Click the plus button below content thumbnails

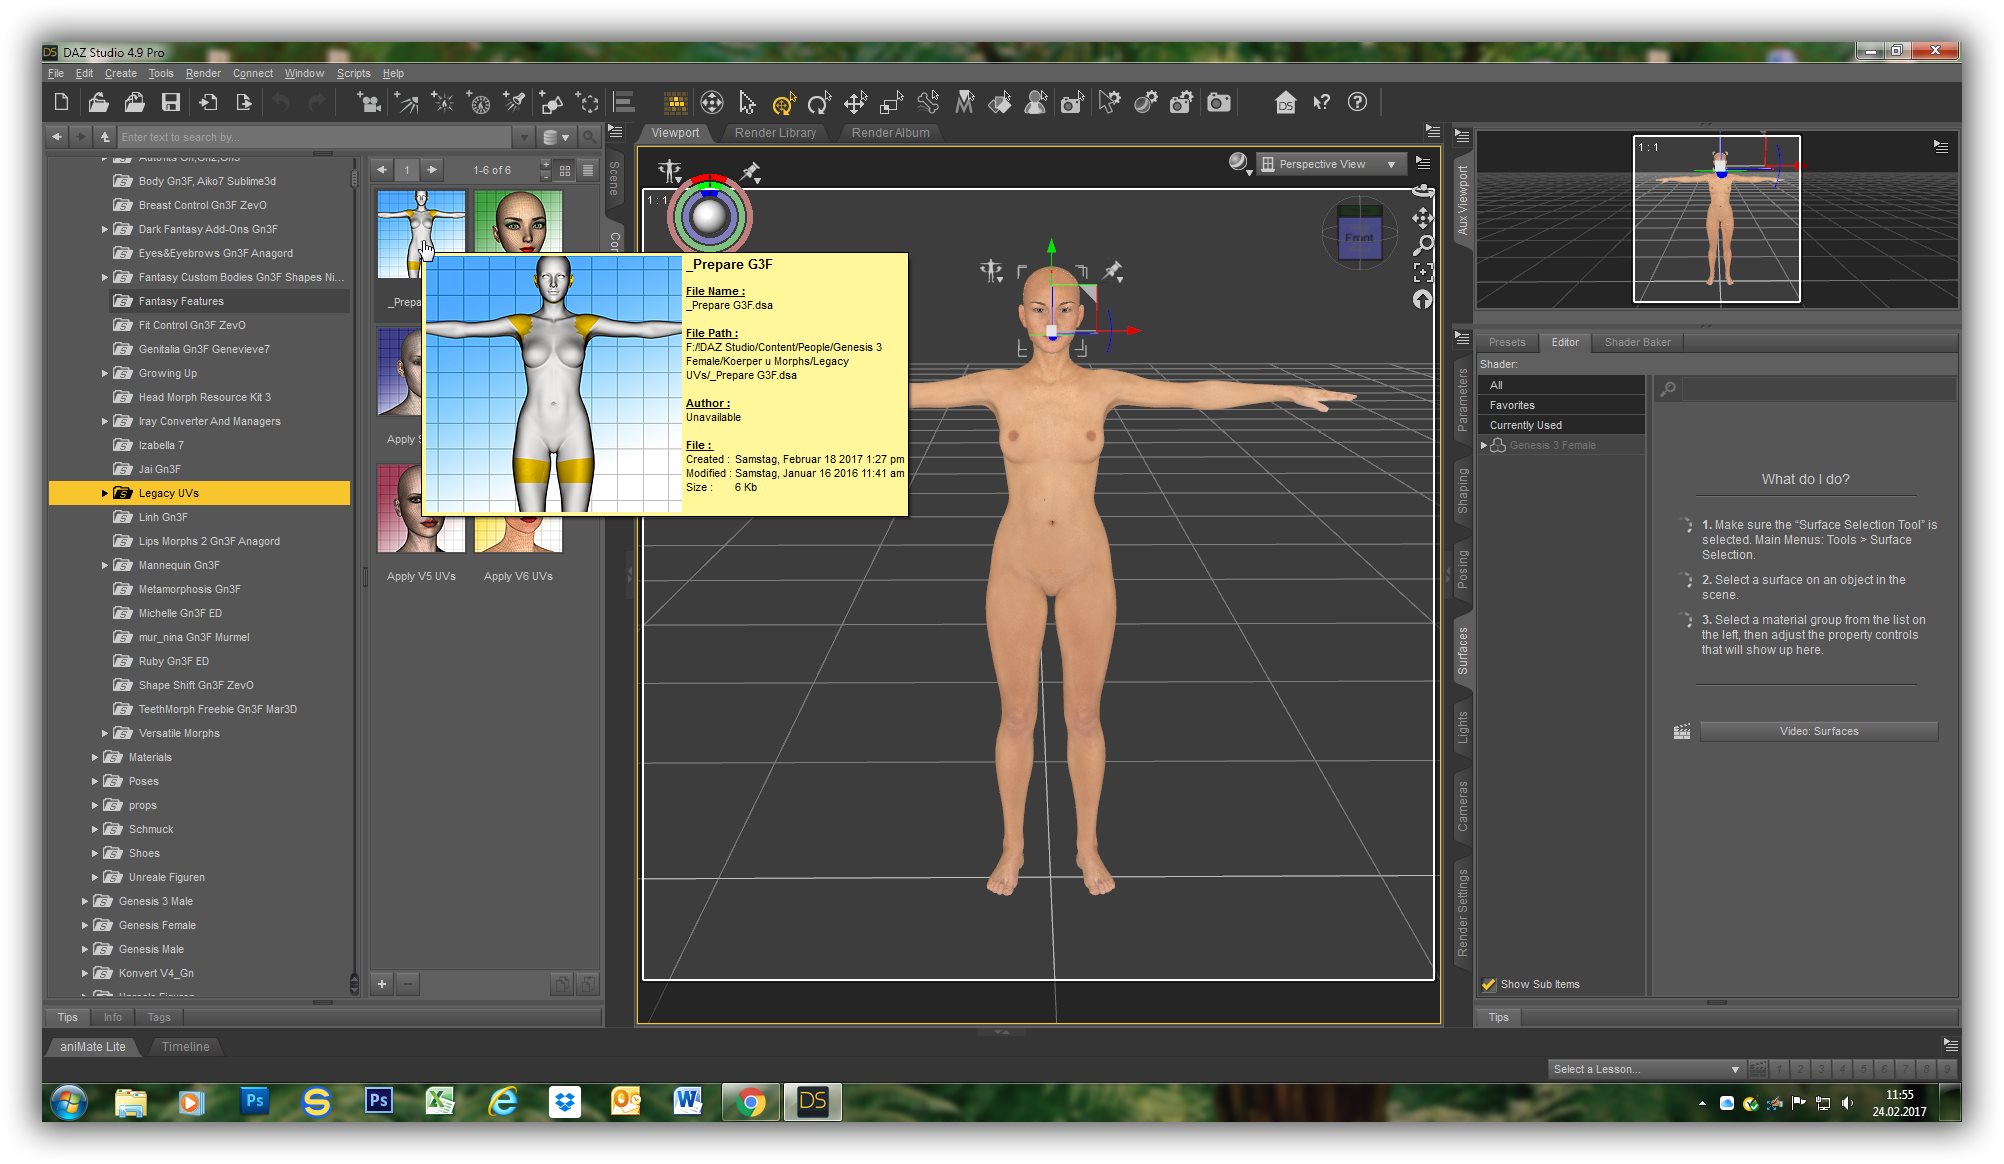coord(381,984)
